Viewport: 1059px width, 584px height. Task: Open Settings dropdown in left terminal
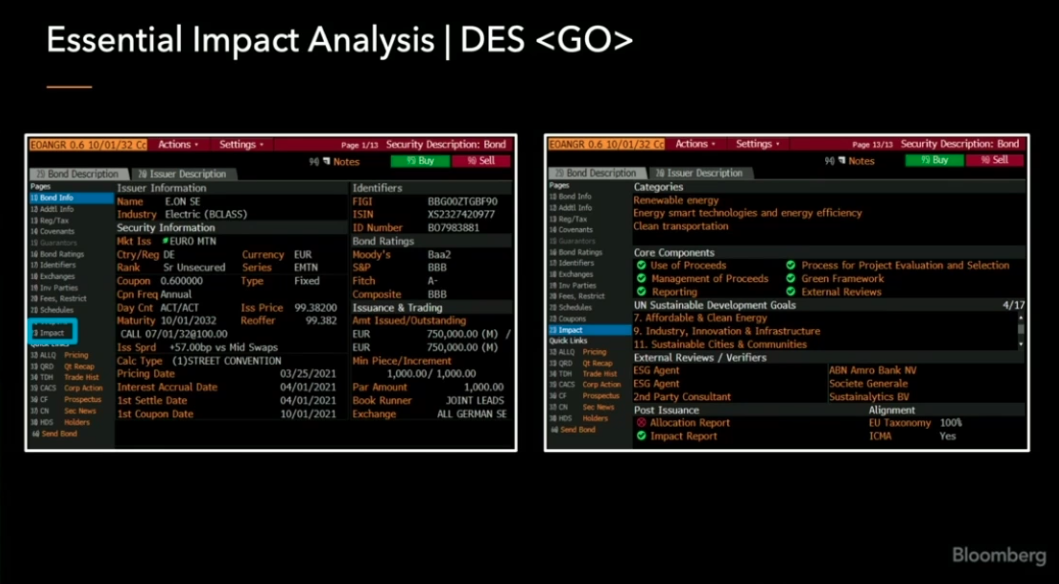241,144
